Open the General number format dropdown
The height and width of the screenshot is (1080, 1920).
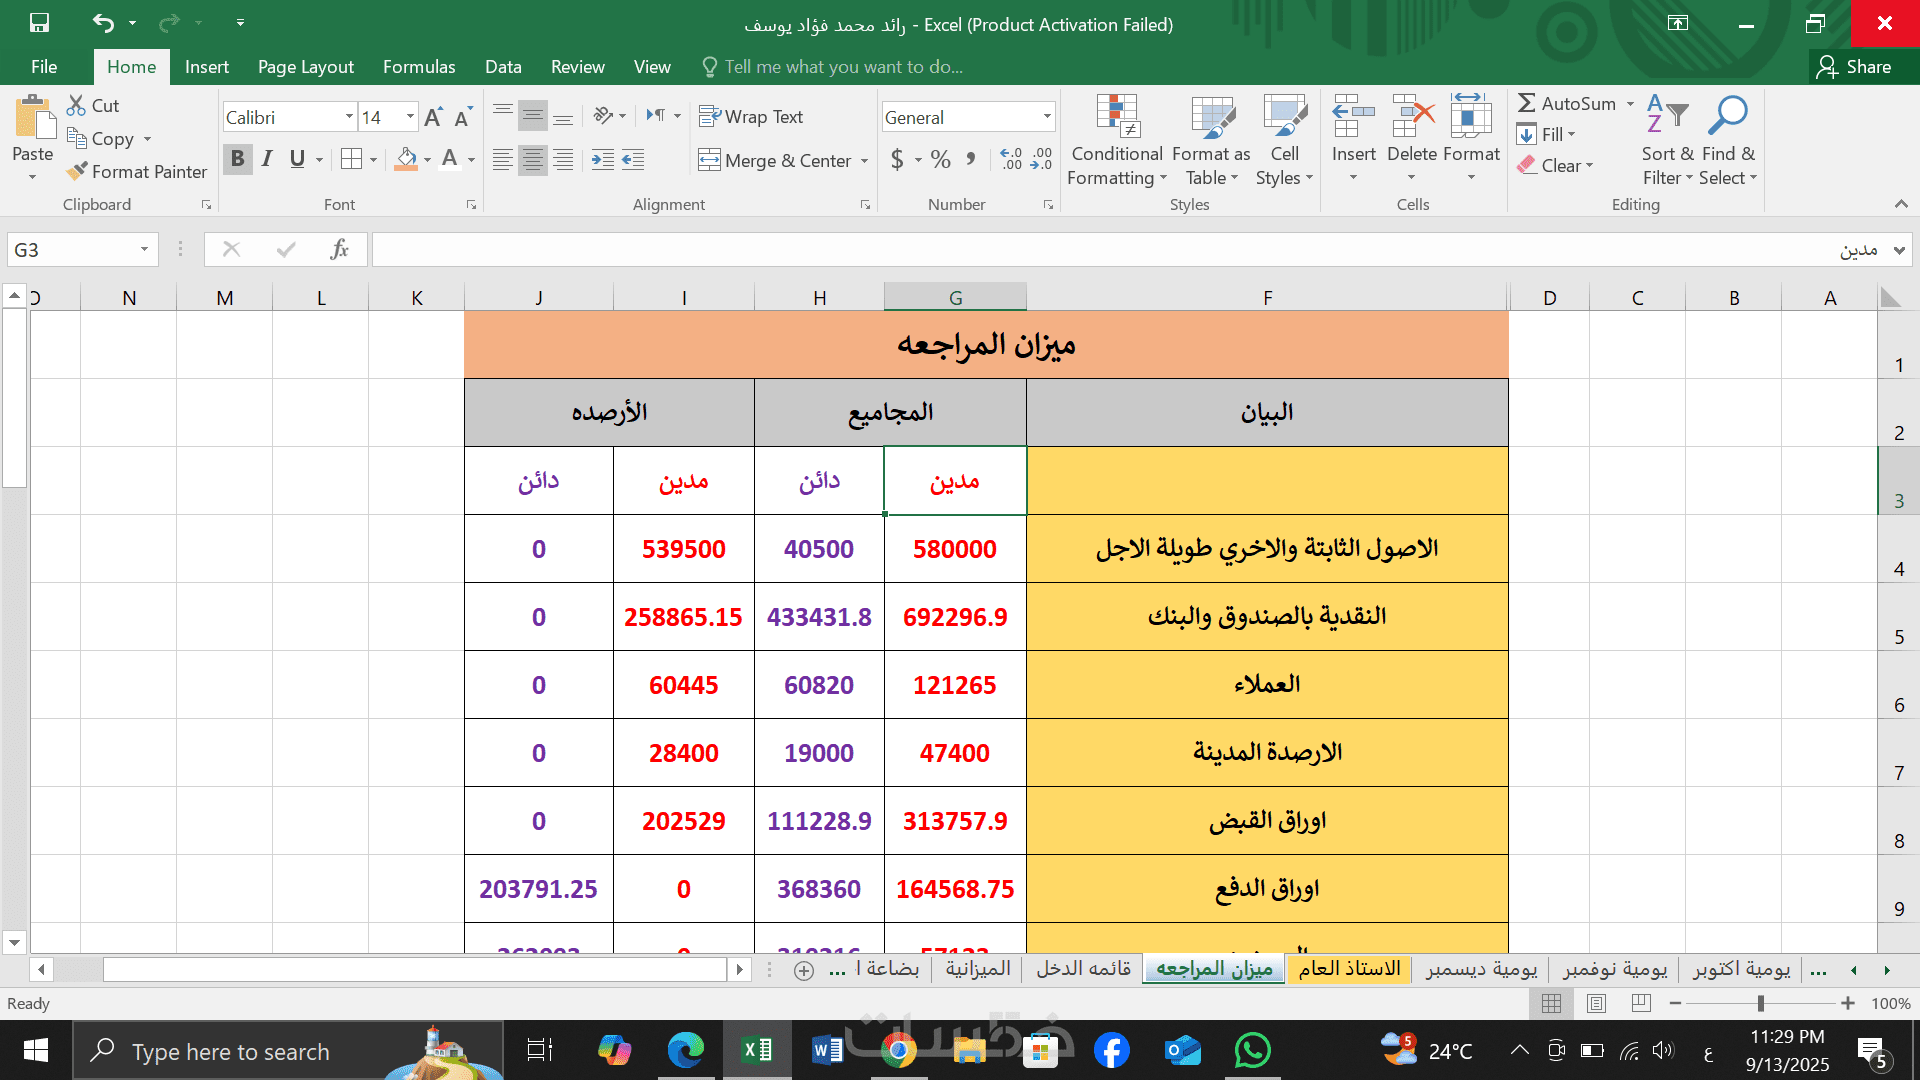[x=1047, y=117]
